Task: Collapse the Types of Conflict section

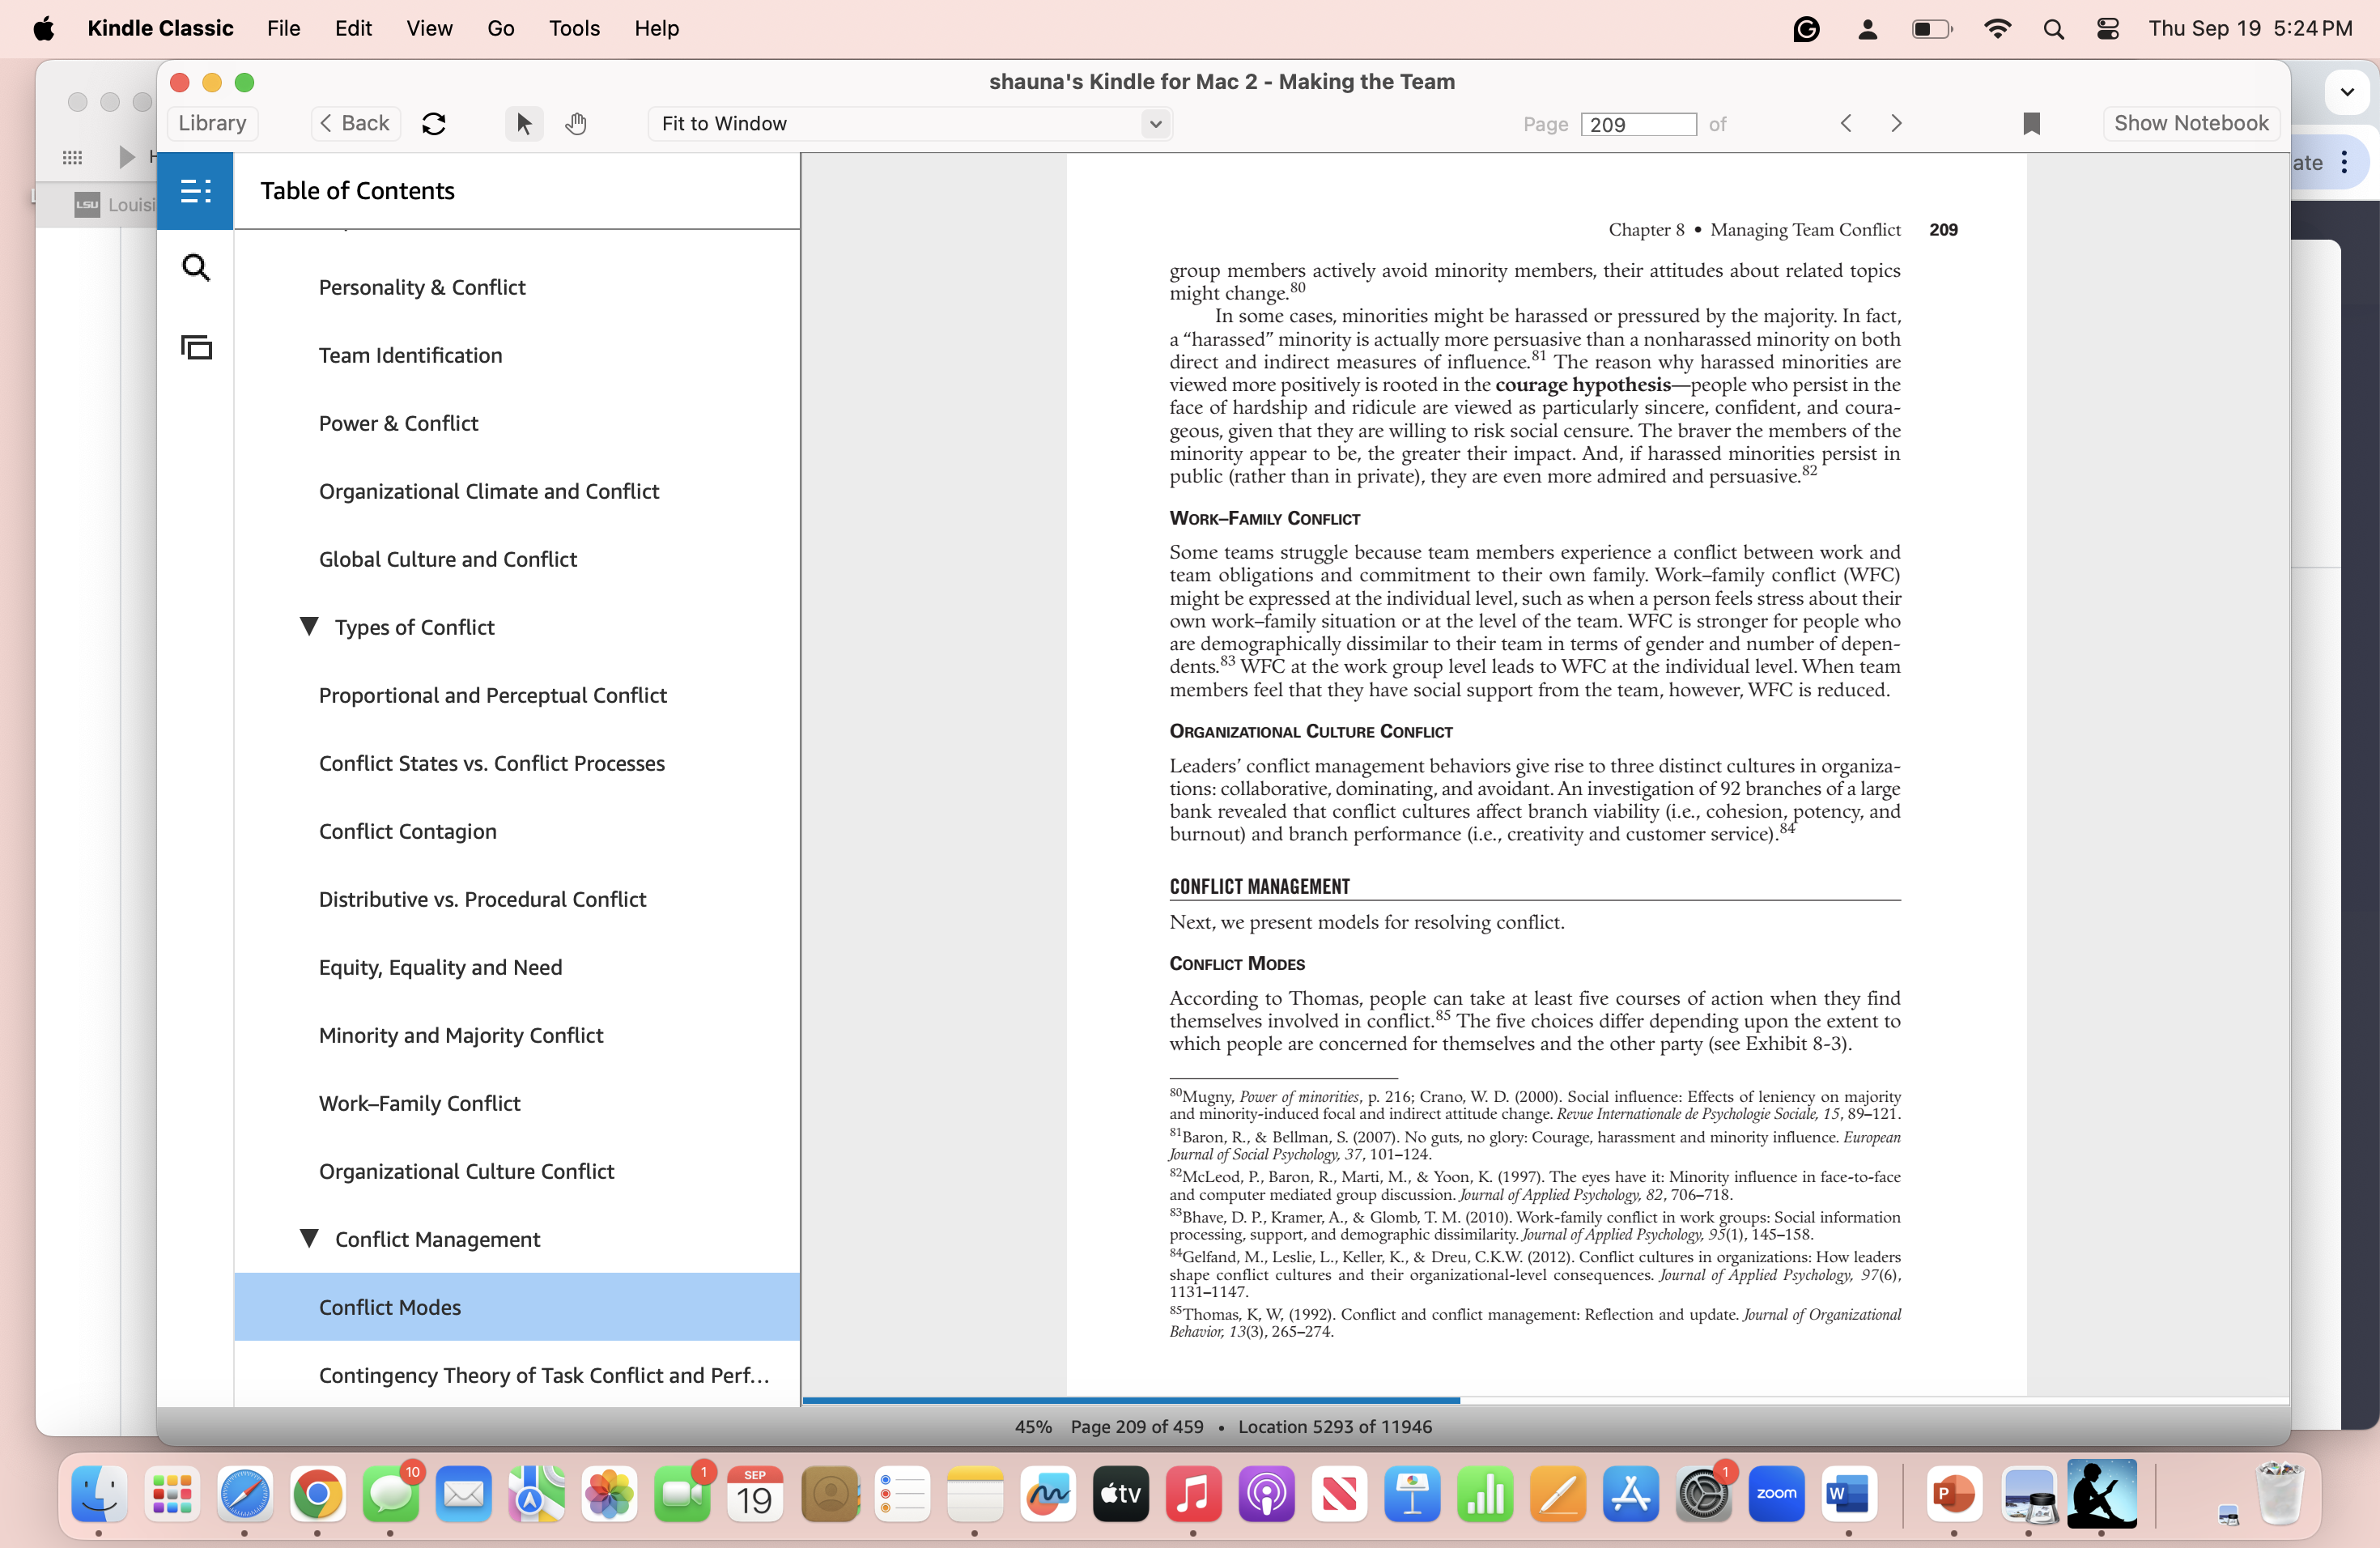Action: pos(309,626)
